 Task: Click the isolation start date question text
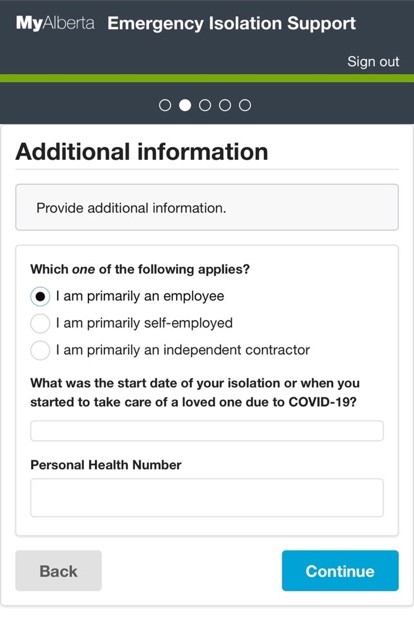(x=195, y=392)
